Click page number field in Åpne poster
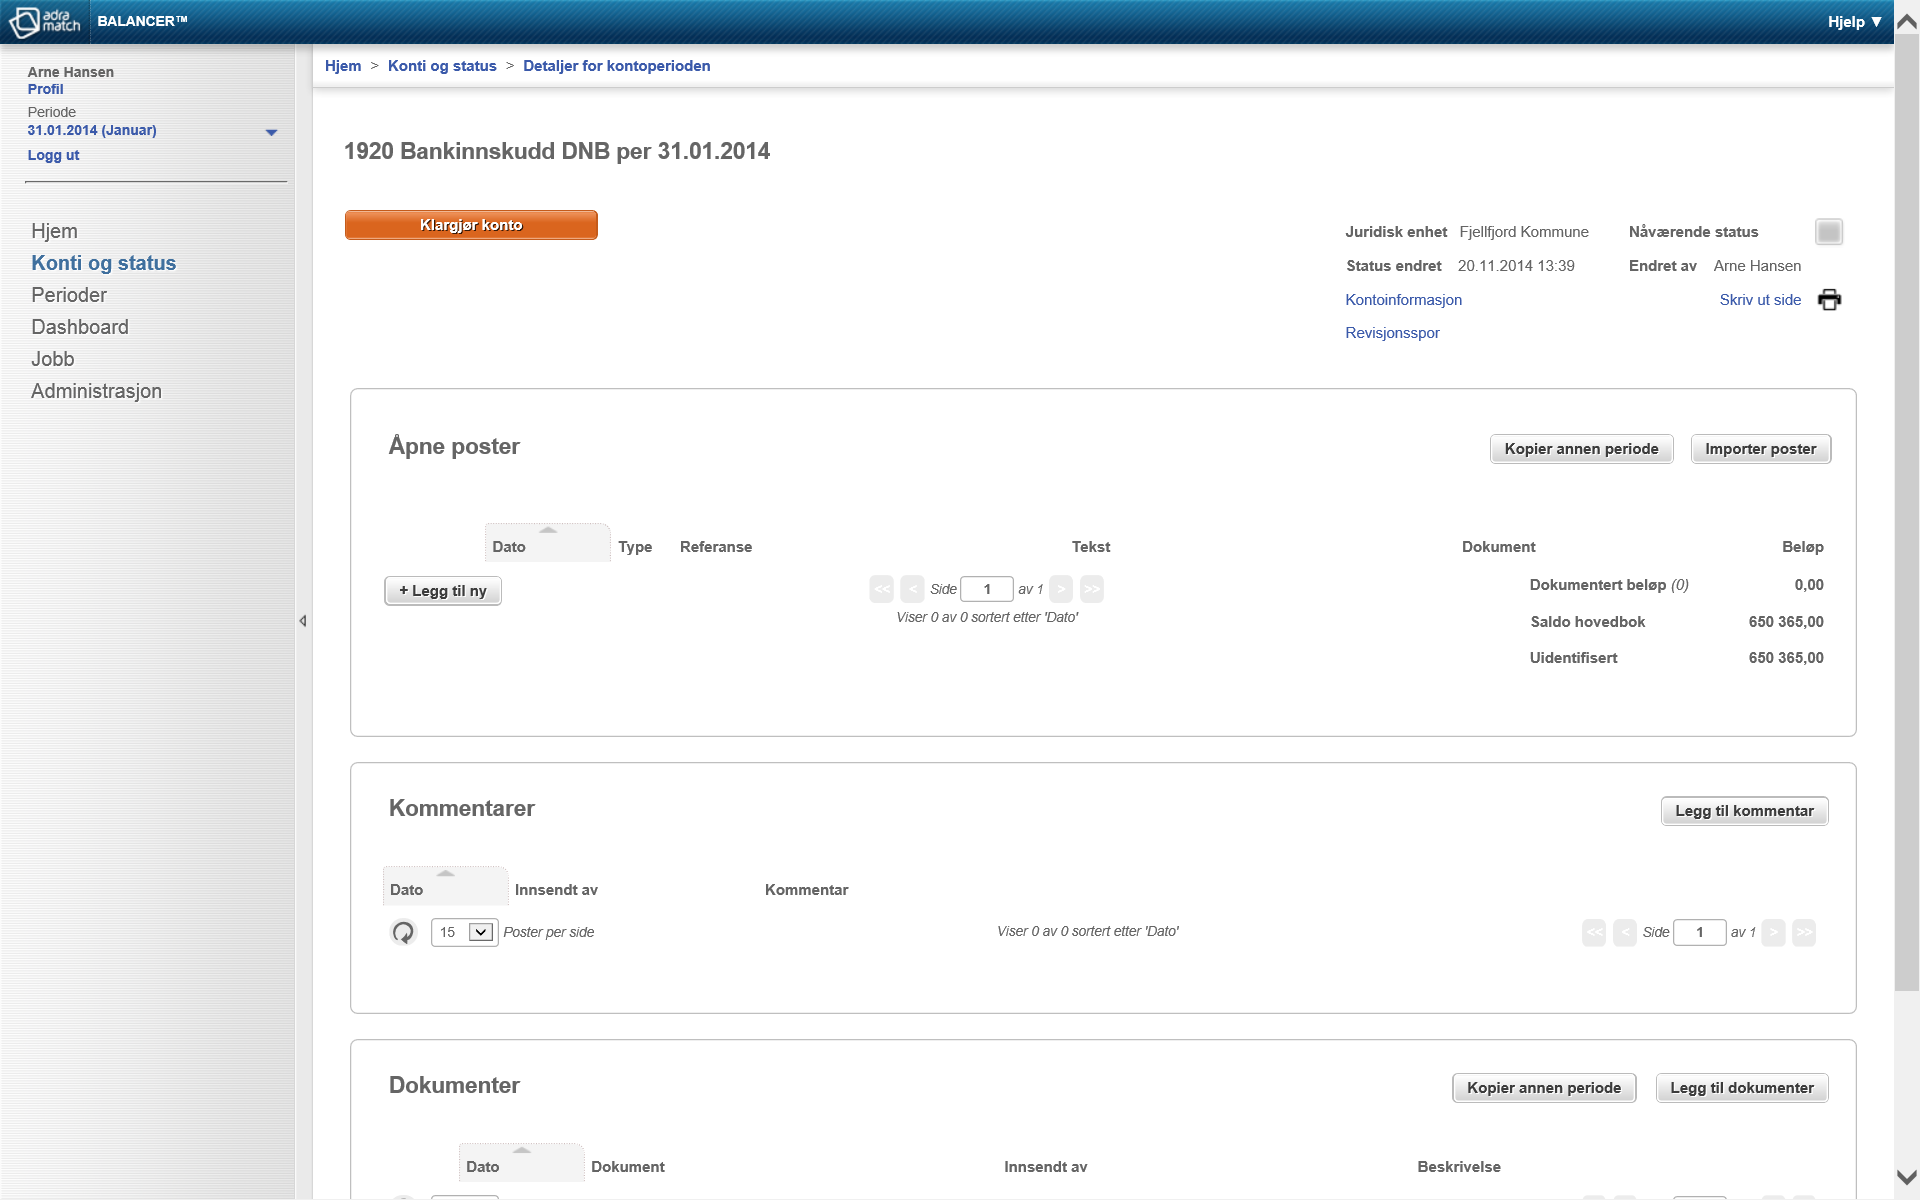This screenshot has width=1920, height=1200. click(x=987, y=589)
